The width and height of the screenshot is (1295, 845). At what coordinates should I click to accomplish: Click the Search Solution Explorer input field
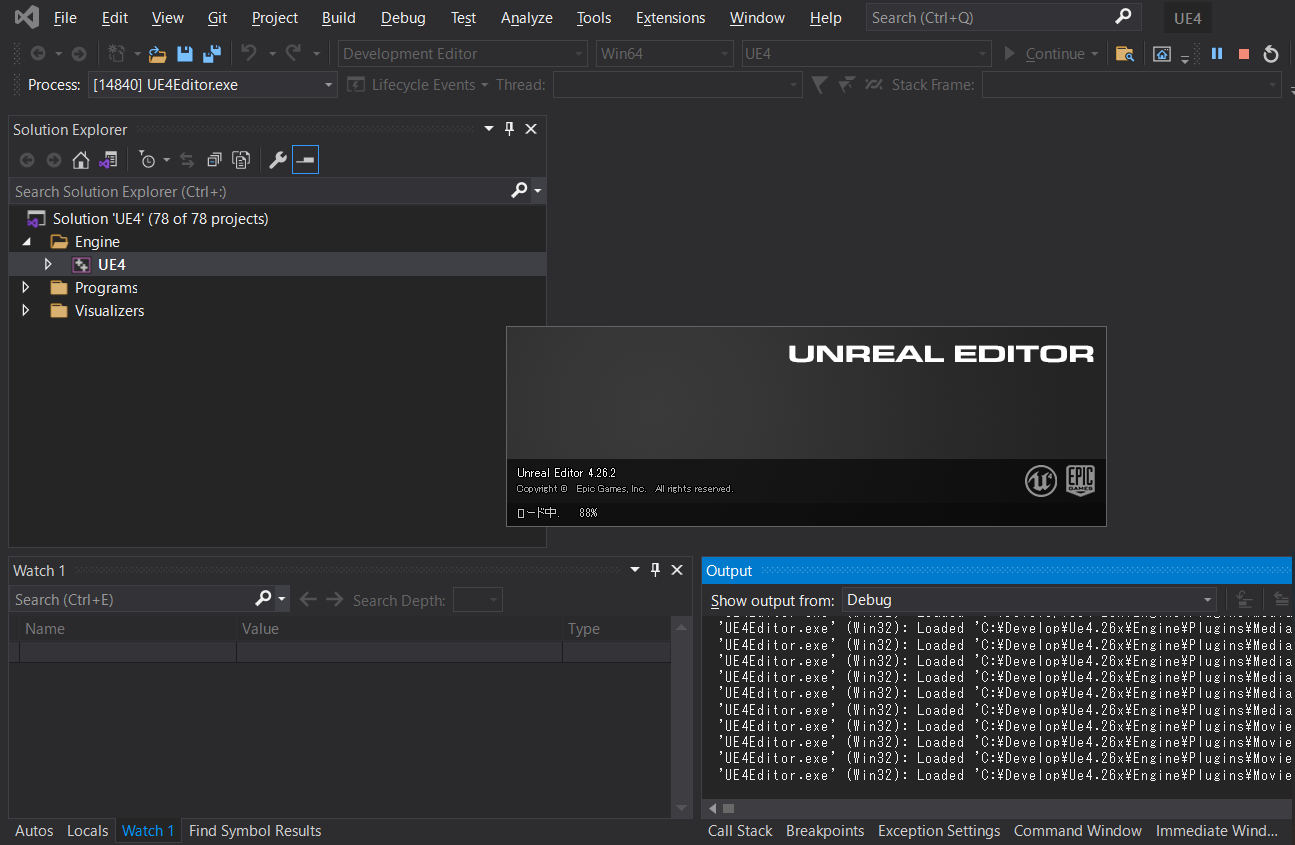click(x=260, y=191)
